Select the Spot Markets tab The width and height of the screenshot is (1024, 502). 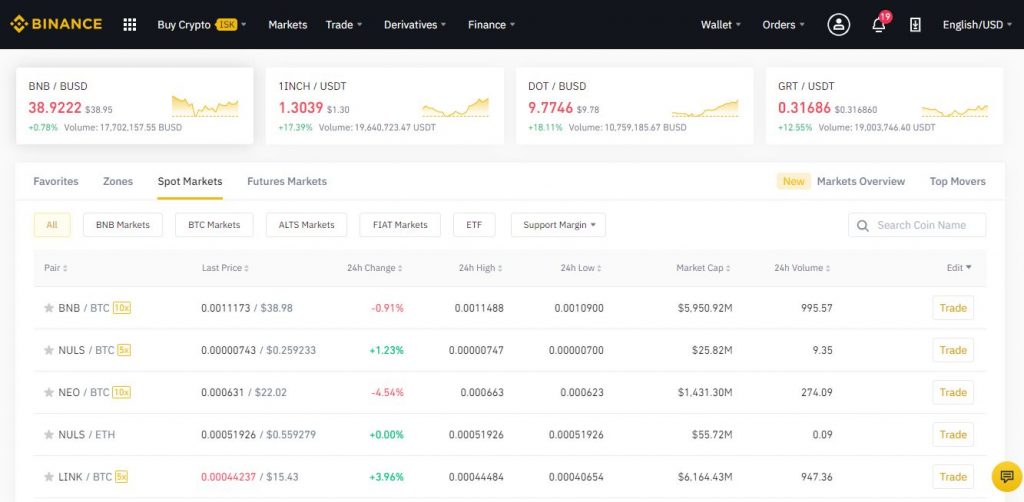point(189,181)
